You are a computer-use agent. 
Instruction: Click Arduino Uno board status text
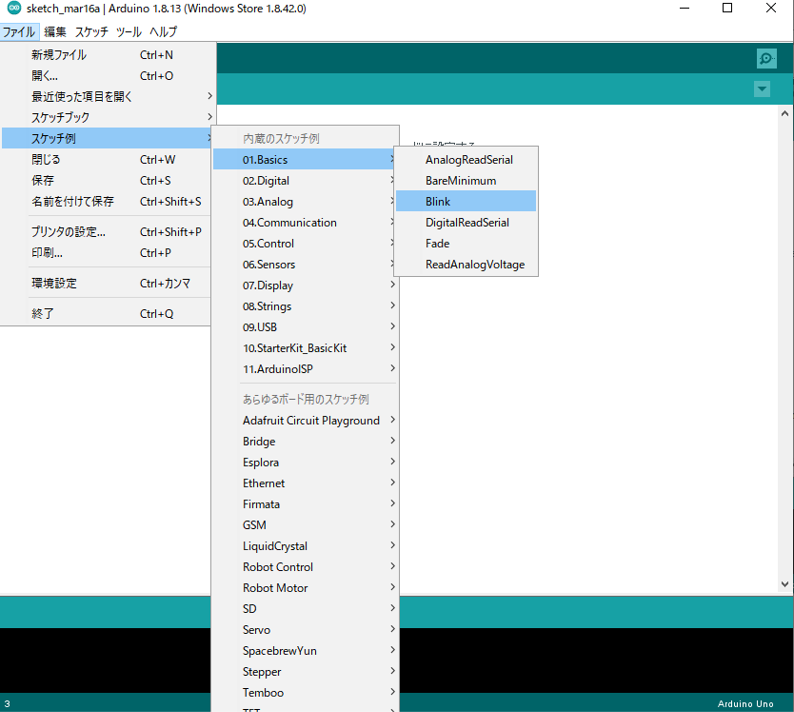(x=745, y=703)
